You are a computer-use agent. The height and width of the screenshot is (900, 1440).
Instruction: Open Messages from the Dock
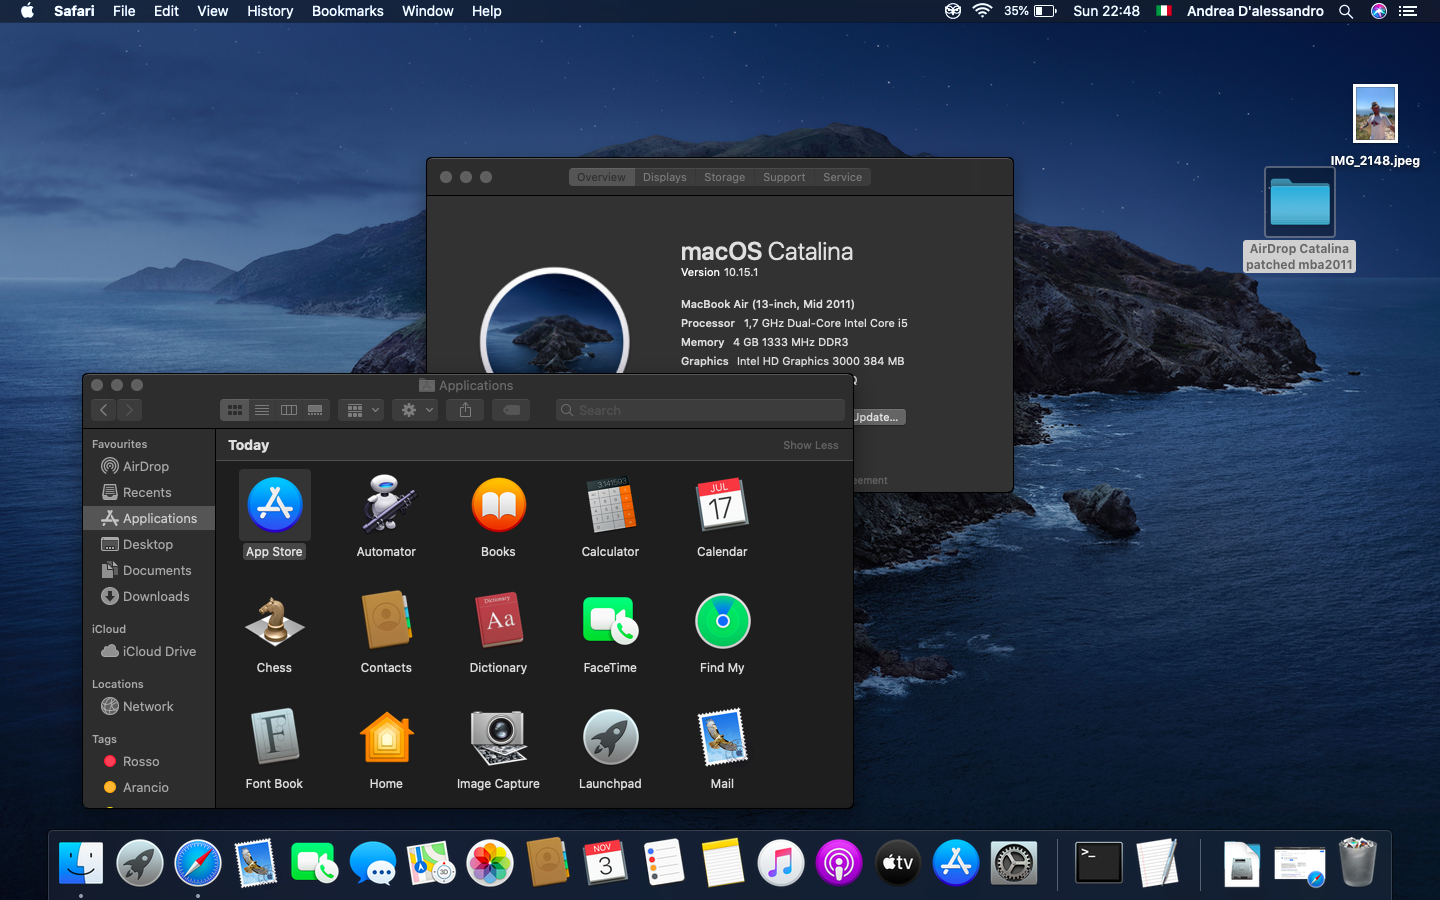[x=373, y=862]
